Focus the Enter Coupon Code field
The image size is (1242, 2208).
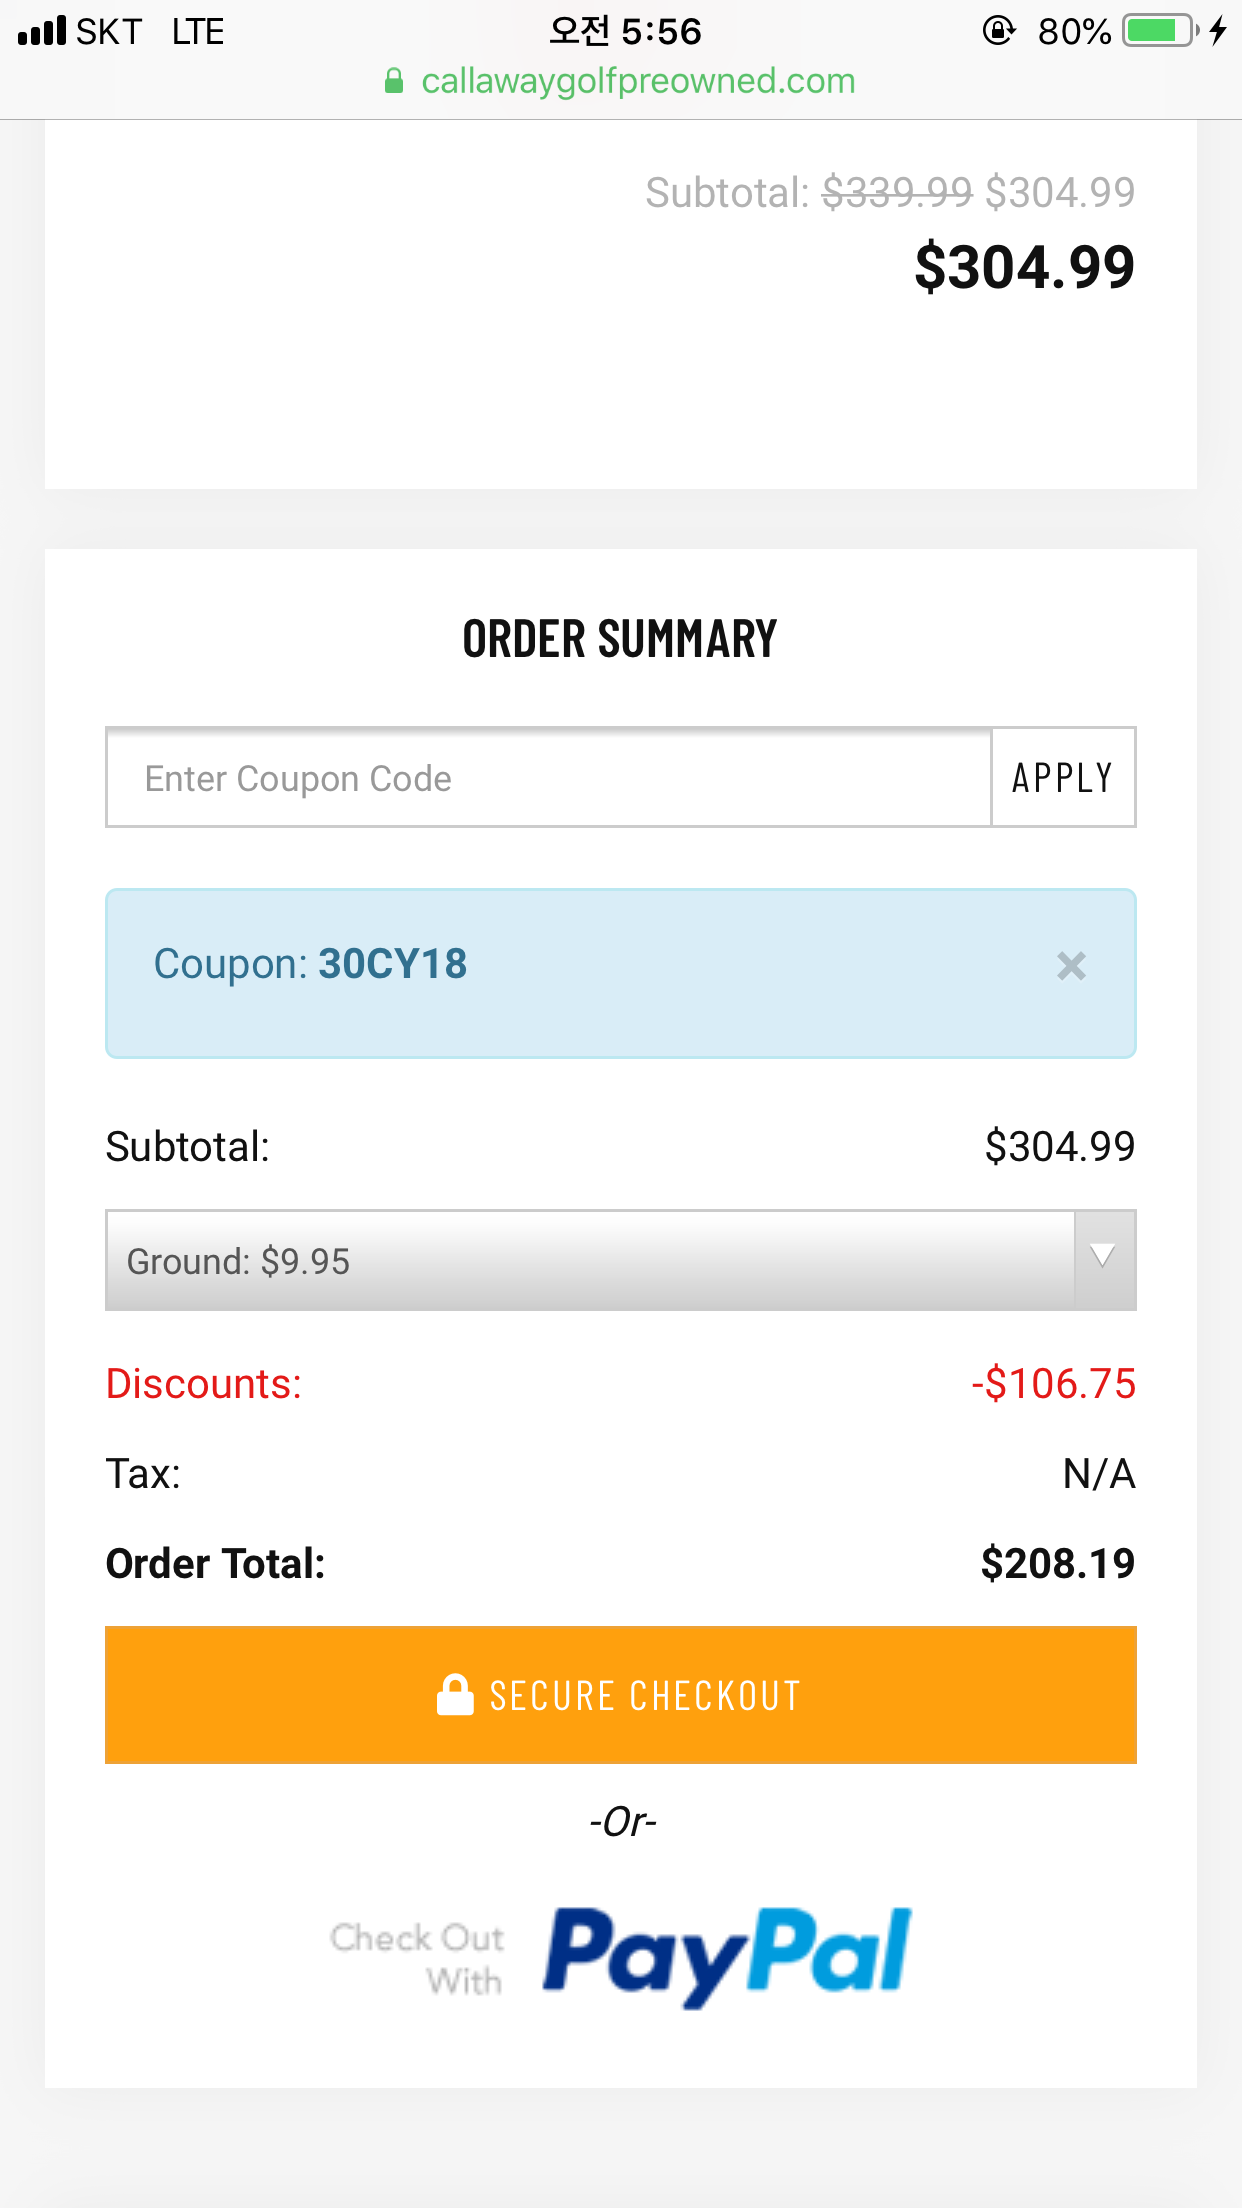(548, 778)
